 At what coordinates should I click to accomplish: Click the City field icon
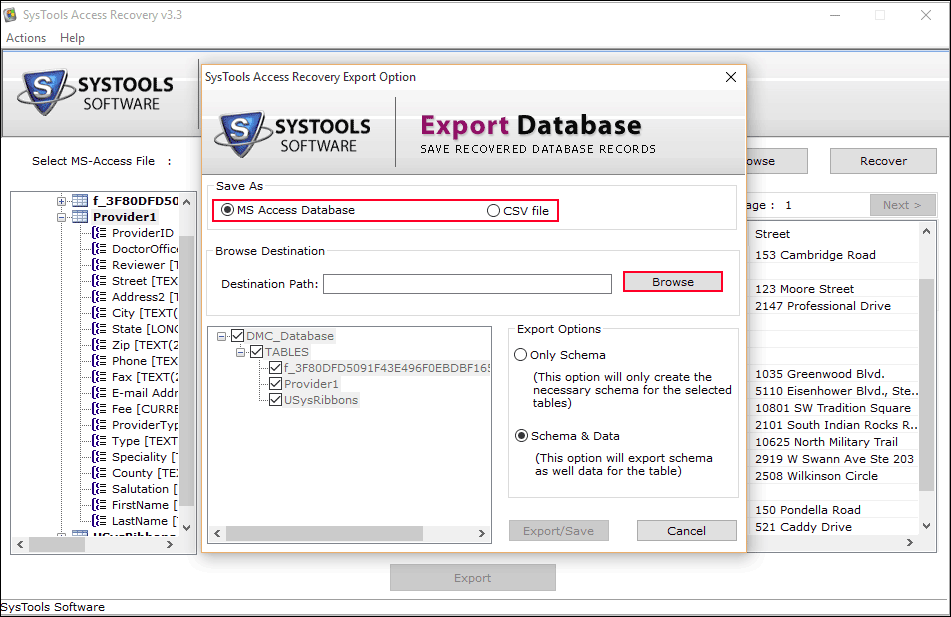tap(99, 313)
